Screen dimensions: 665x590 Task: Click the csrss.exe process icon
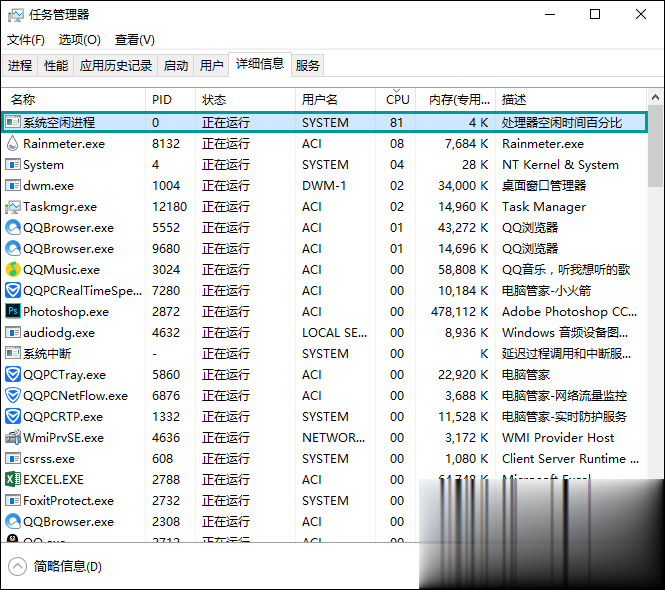[x=13, y=458]
